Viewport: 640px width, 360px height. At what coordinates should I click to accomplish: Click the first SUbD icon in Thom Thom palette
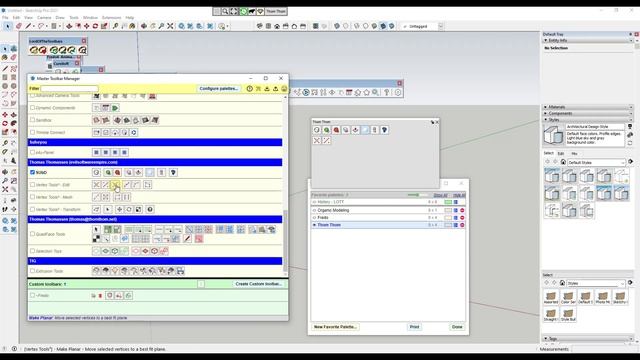click(317, 130)
